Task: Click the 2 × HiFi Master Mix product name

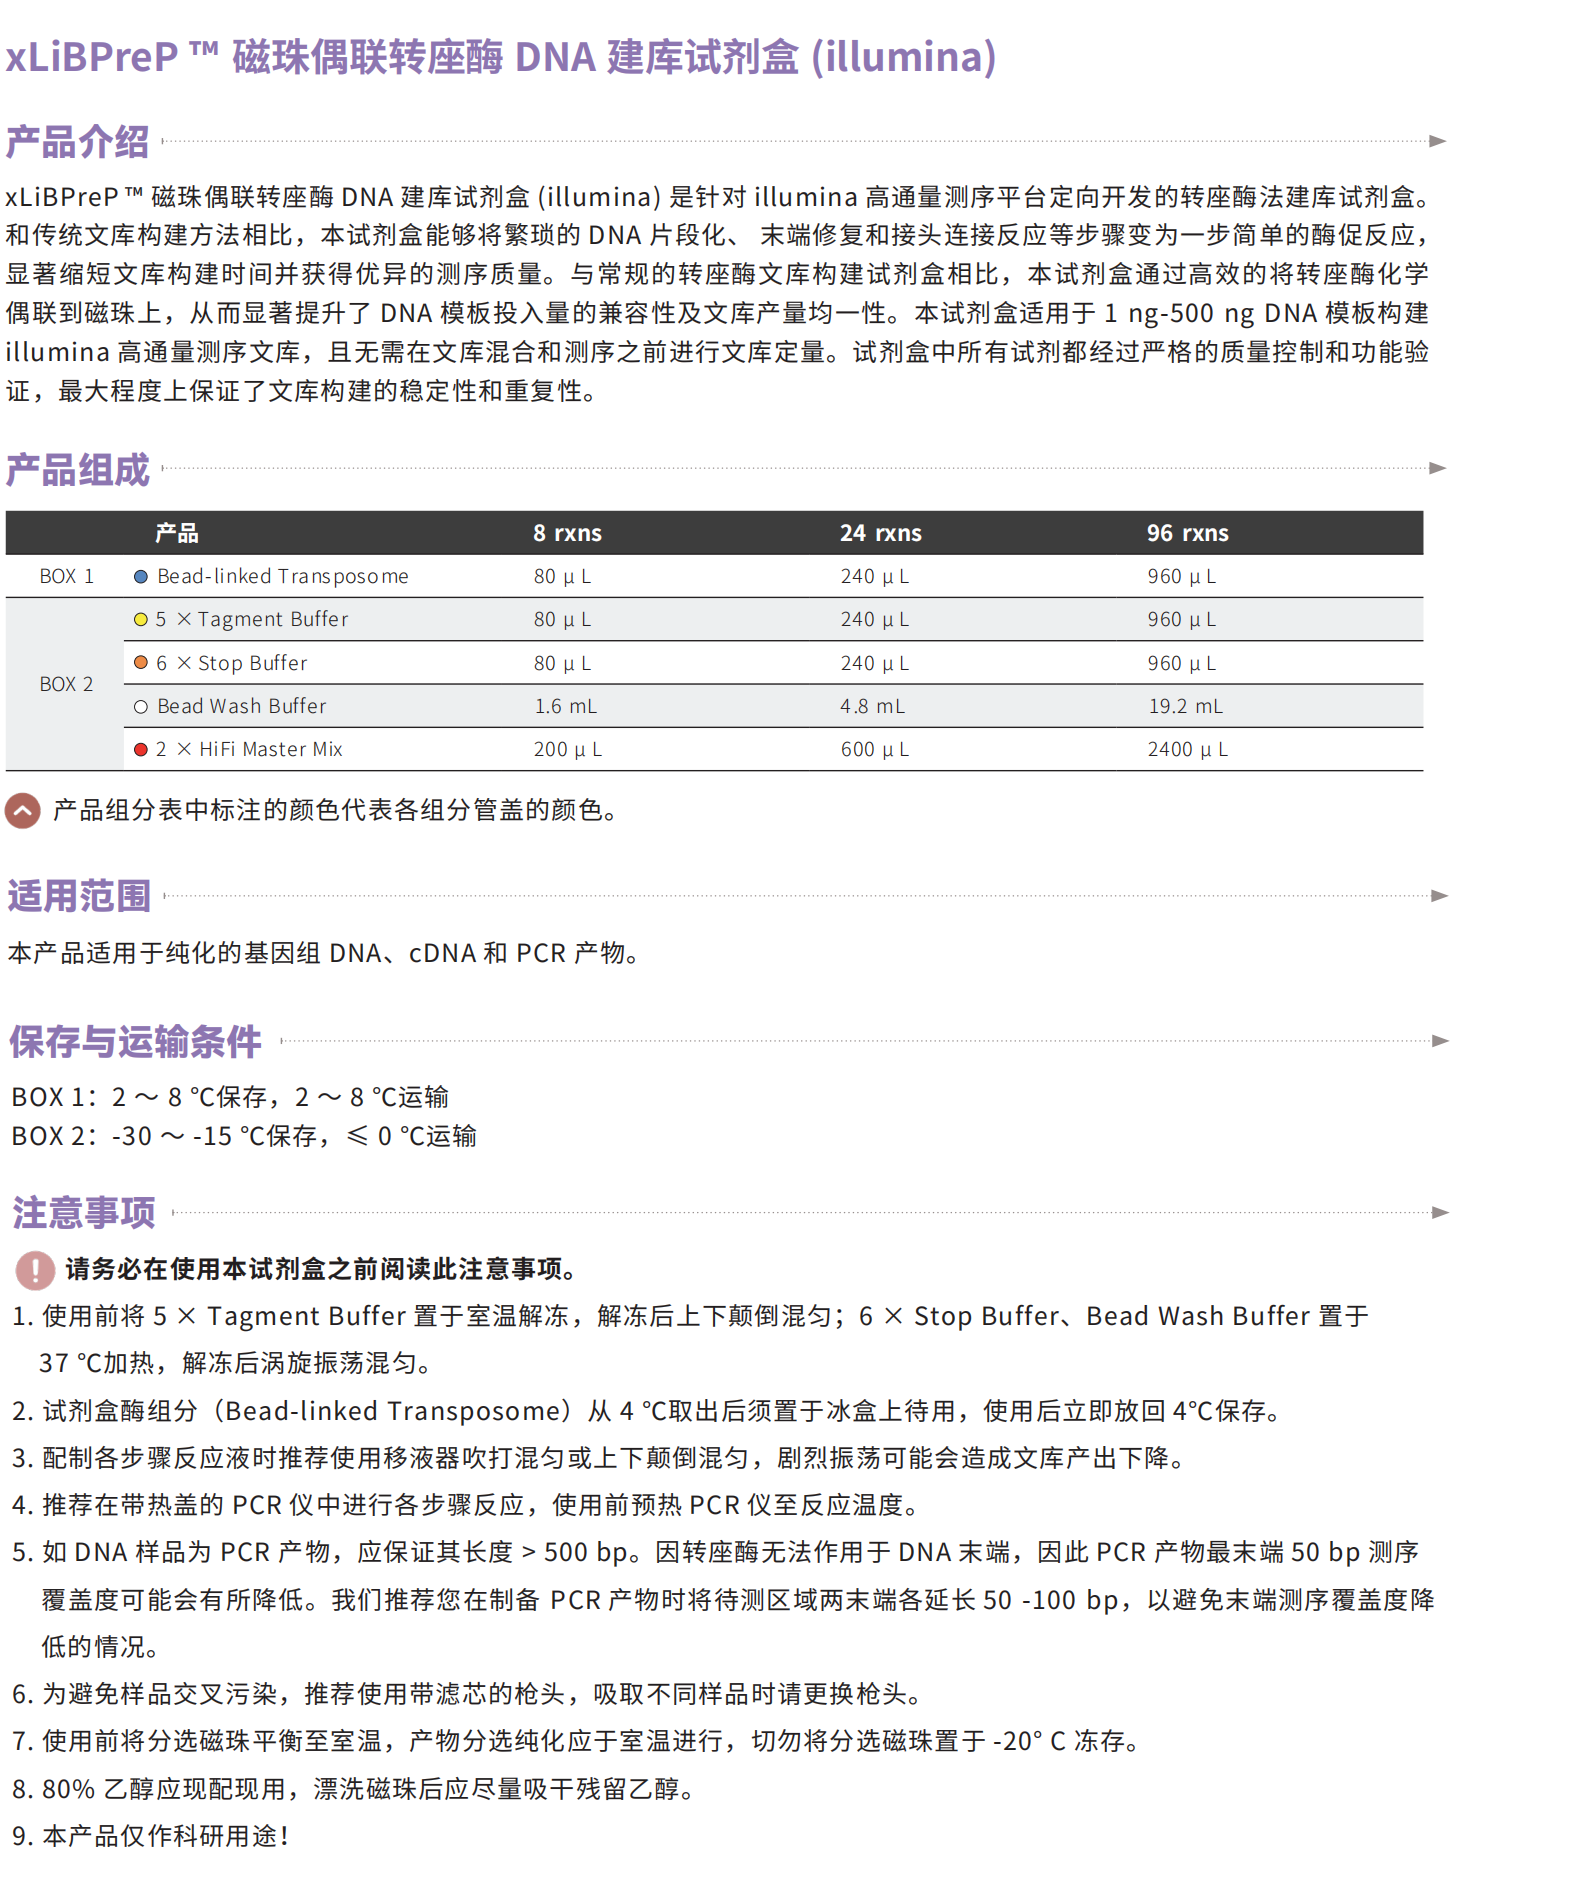Action: [249, 750]
